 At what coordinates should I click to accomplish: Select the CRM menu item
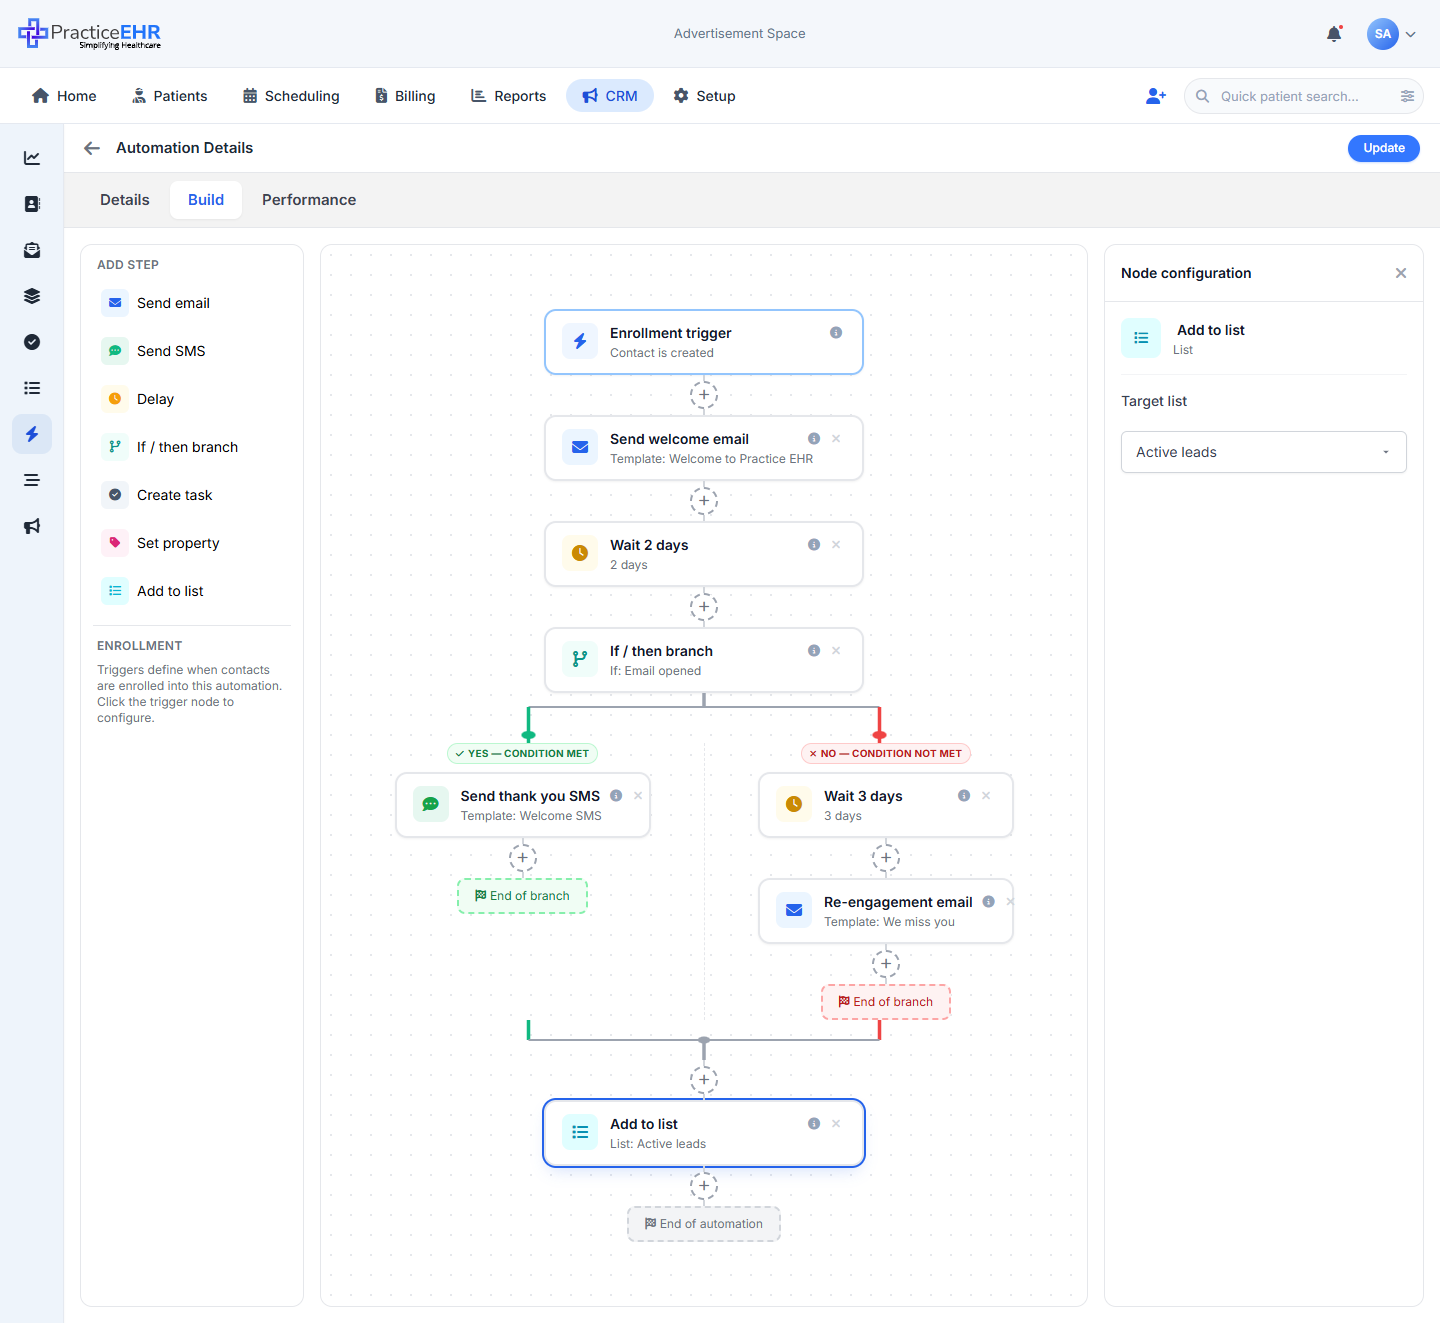(610, 96)
